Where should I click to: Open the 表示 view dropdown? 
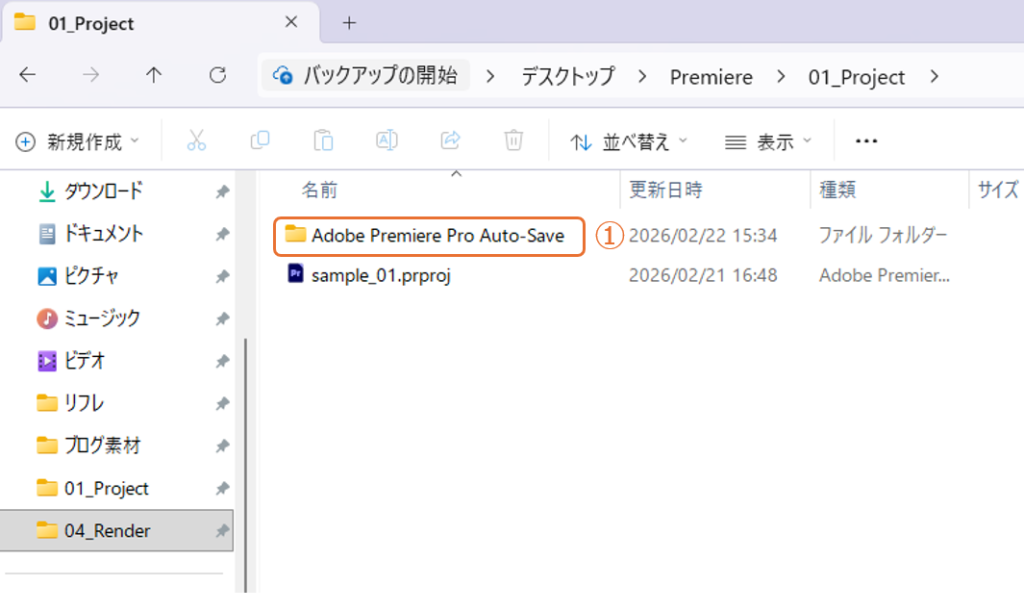768,142
